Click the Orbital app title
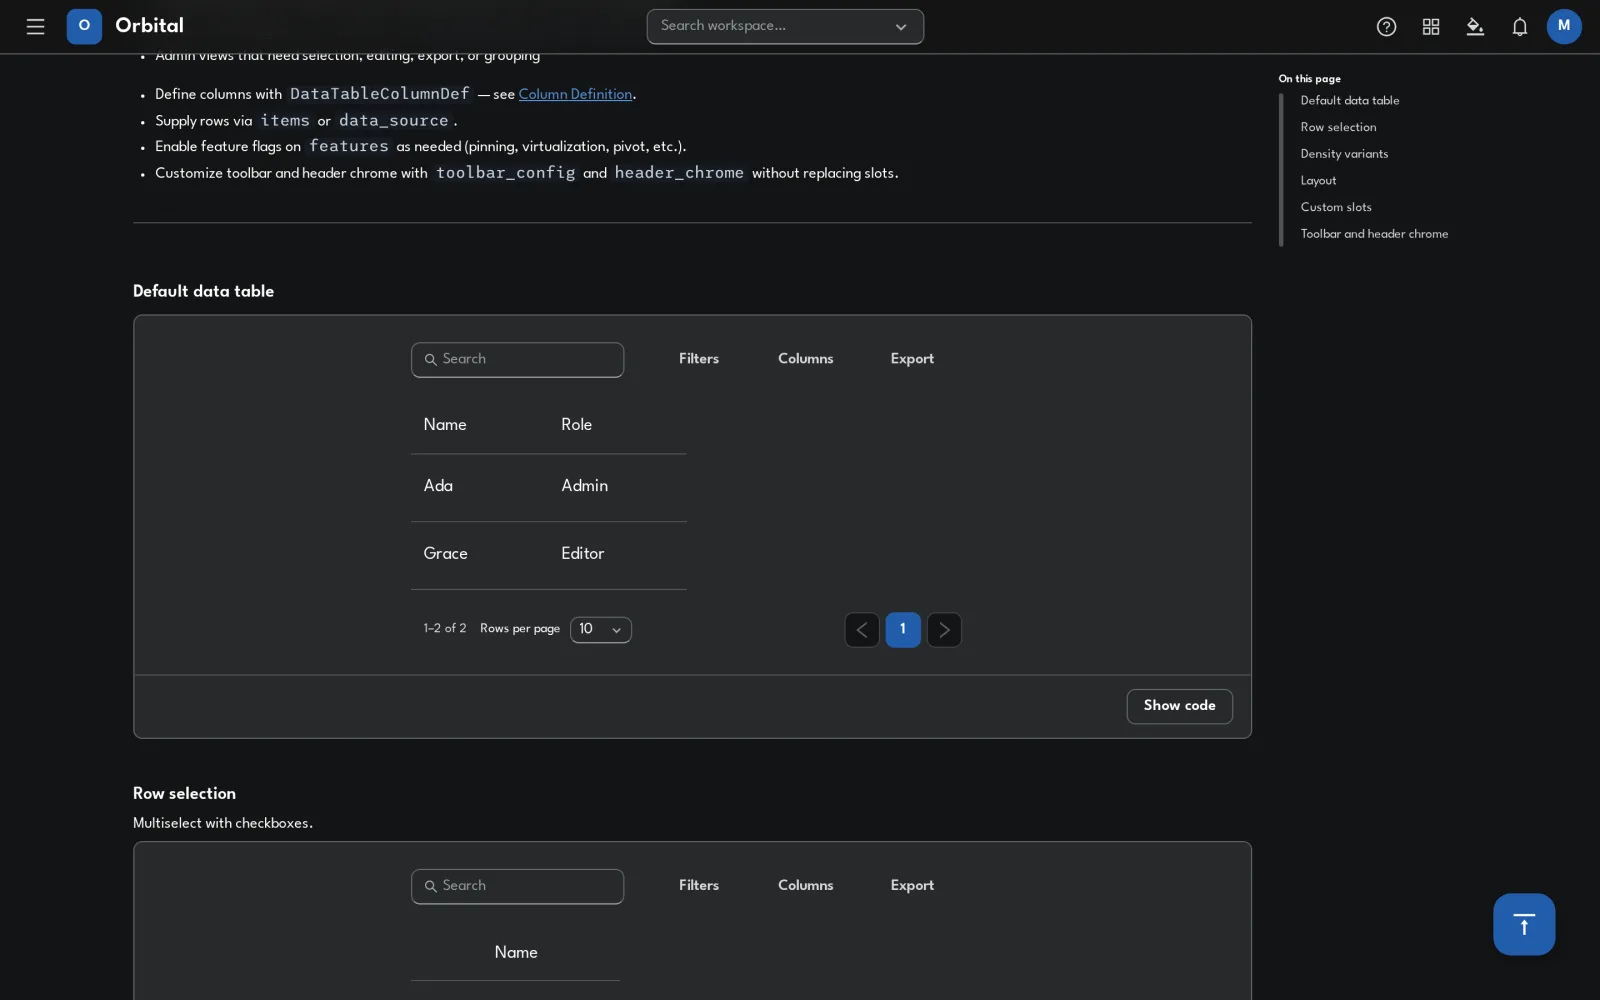Screen dimensions: 1600x1000 150,26
